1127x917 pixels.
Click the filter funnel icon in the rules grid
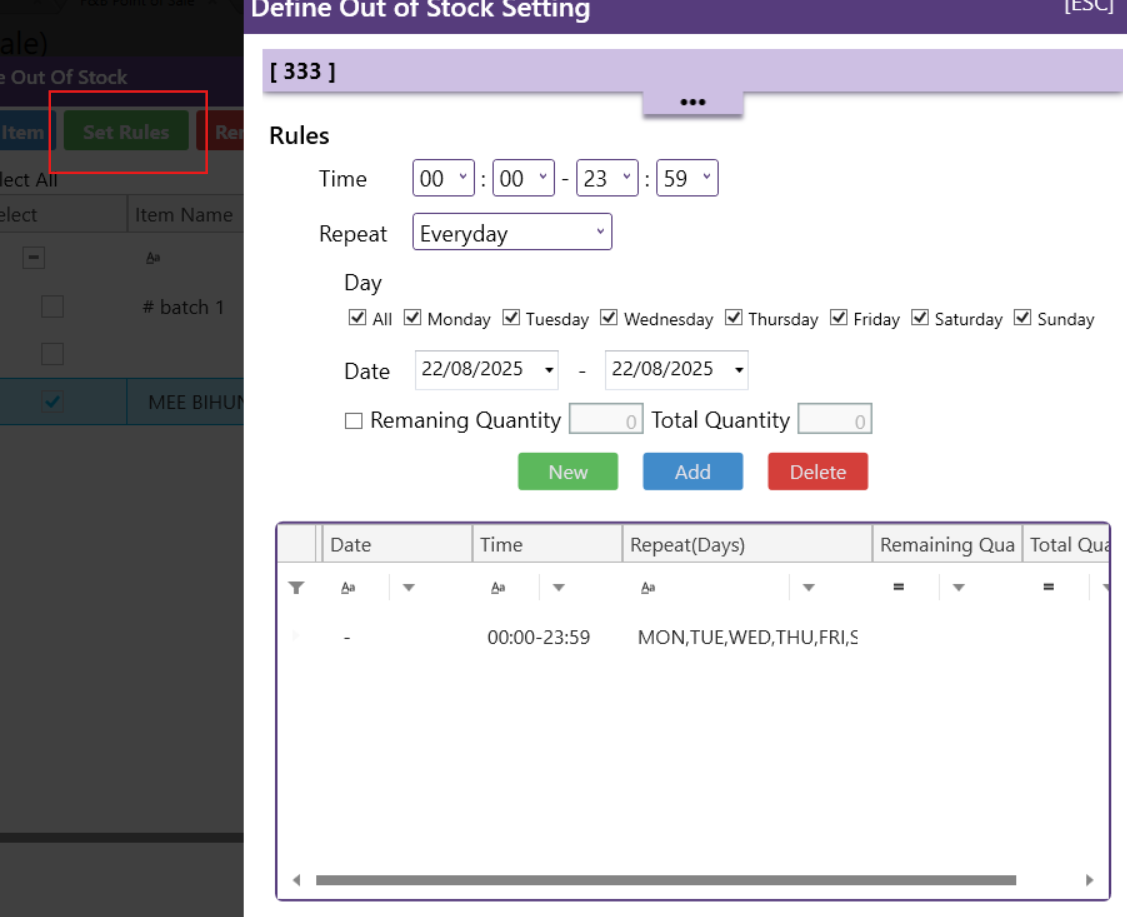coord(296,587)
